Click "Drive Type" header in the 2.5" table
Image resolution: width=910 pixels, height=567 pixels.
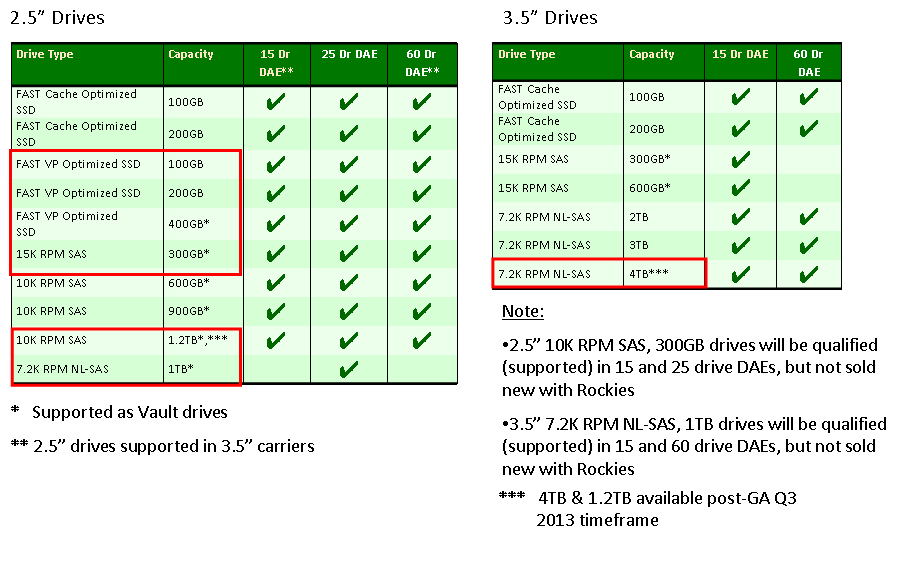tap(45, 54)
